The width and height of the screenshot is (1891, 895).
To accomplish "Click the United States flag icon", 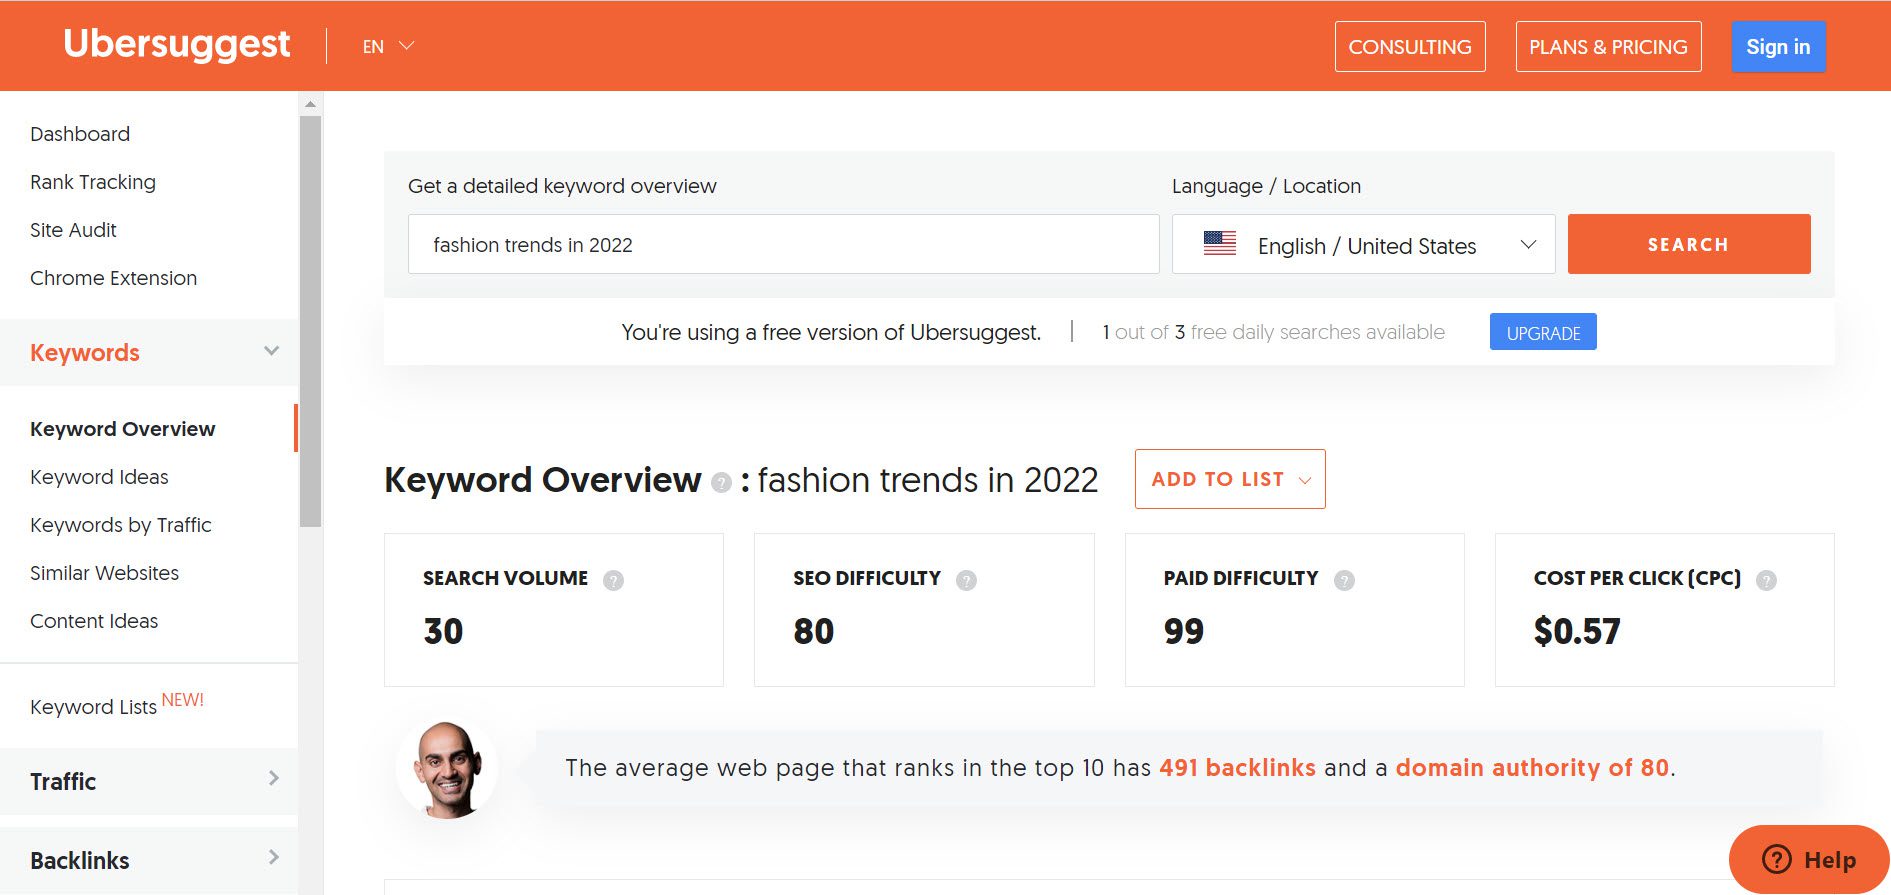I will coord(1219,243).
